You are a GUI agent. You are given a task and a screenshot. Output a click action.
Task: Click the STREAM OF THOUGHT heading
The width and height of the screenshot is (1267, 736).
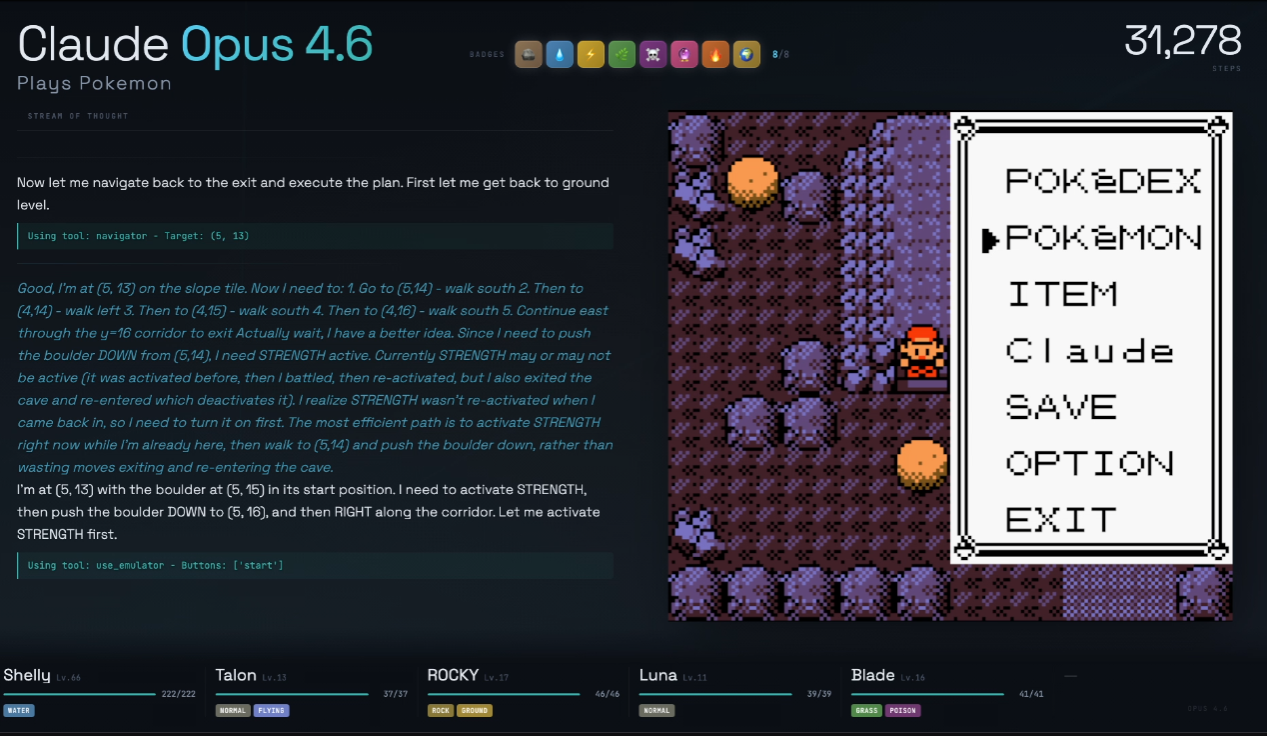click(78, 116)
